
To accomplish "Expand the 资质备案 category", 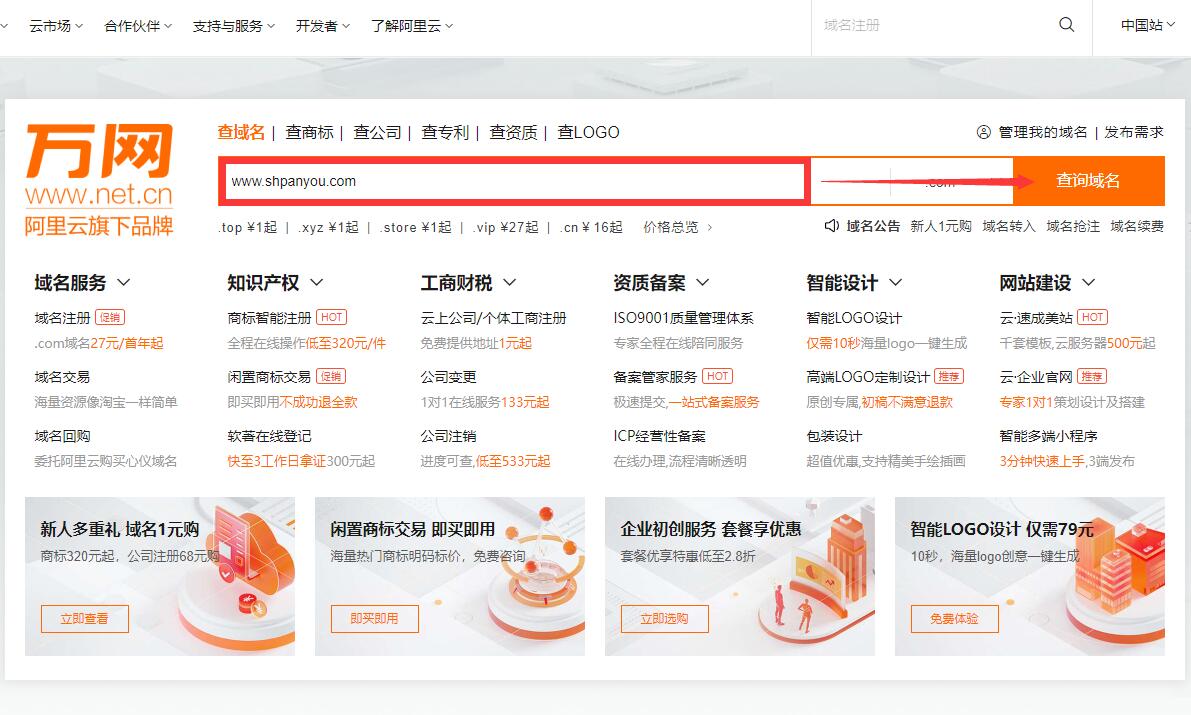I will tap(661, 283).
